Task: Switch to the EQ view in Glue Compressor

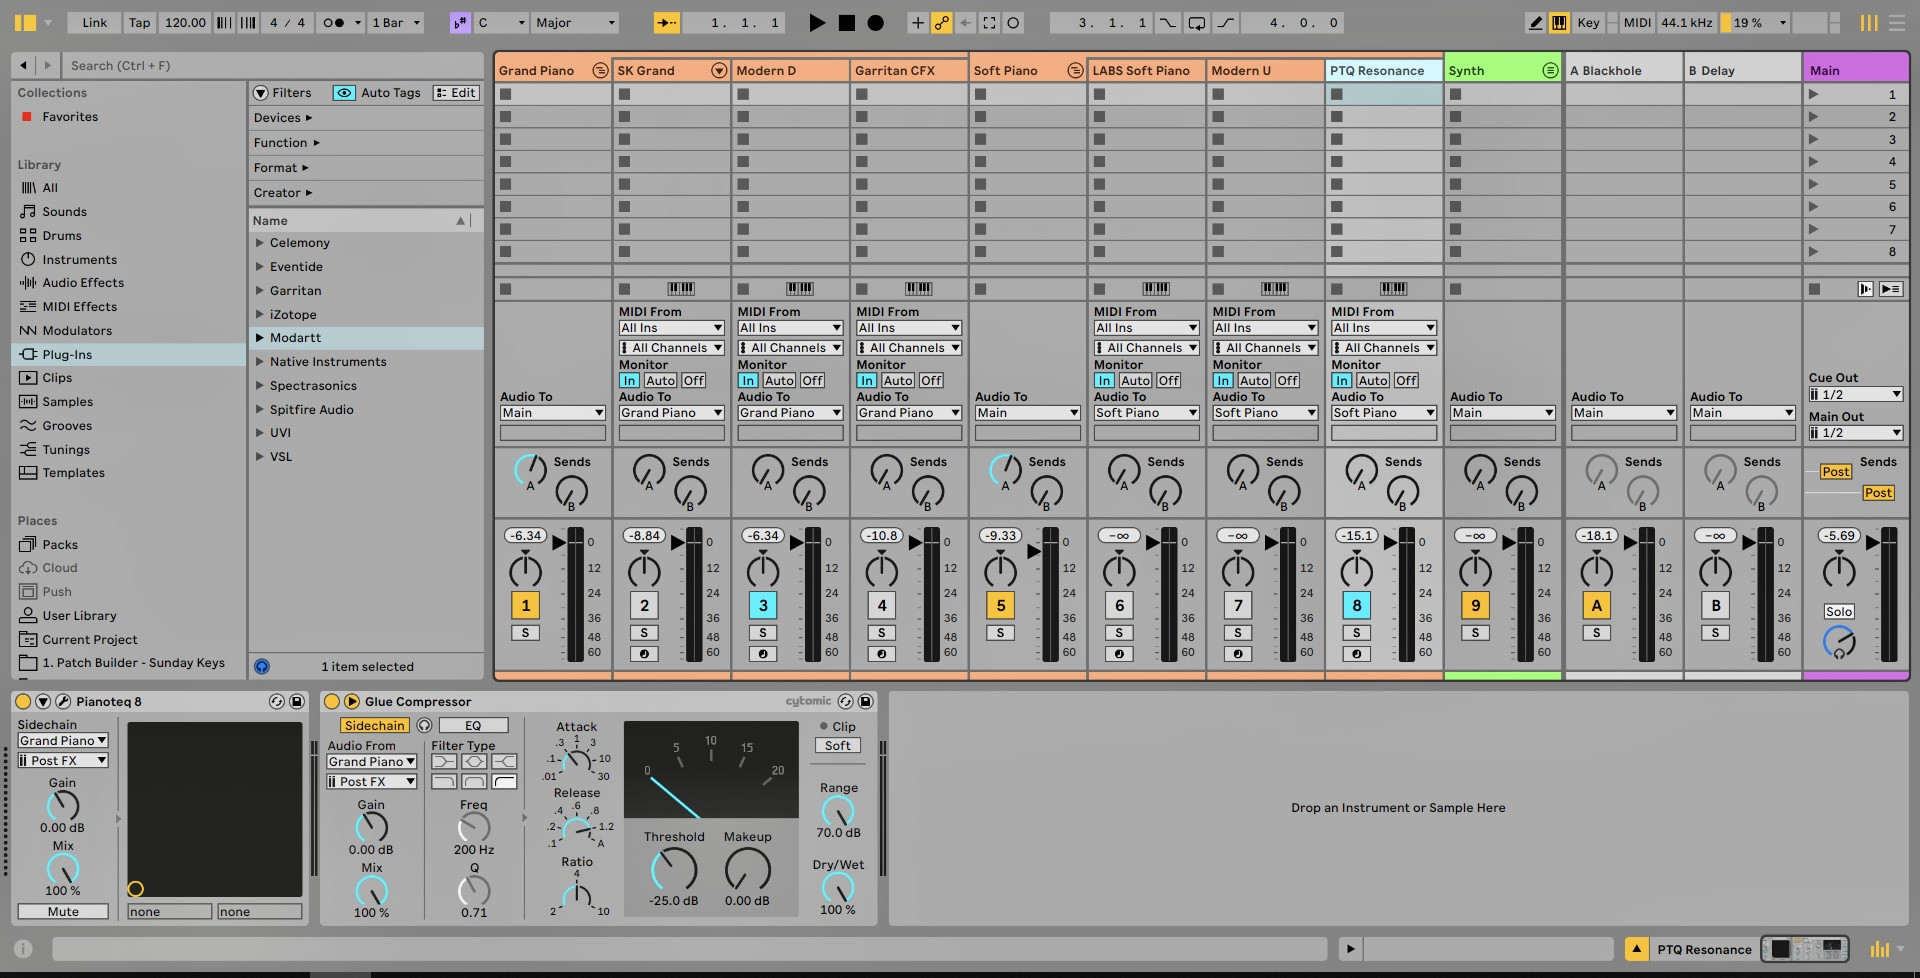Action: (x=473, y=725)
